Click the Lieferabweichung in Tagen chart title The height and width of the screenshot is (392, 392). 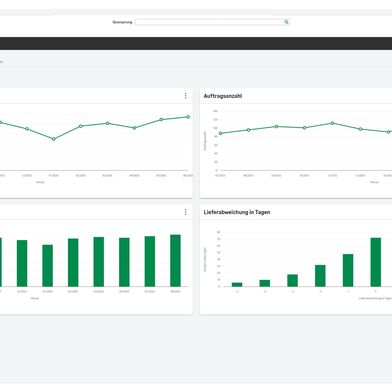click(237, 212)
